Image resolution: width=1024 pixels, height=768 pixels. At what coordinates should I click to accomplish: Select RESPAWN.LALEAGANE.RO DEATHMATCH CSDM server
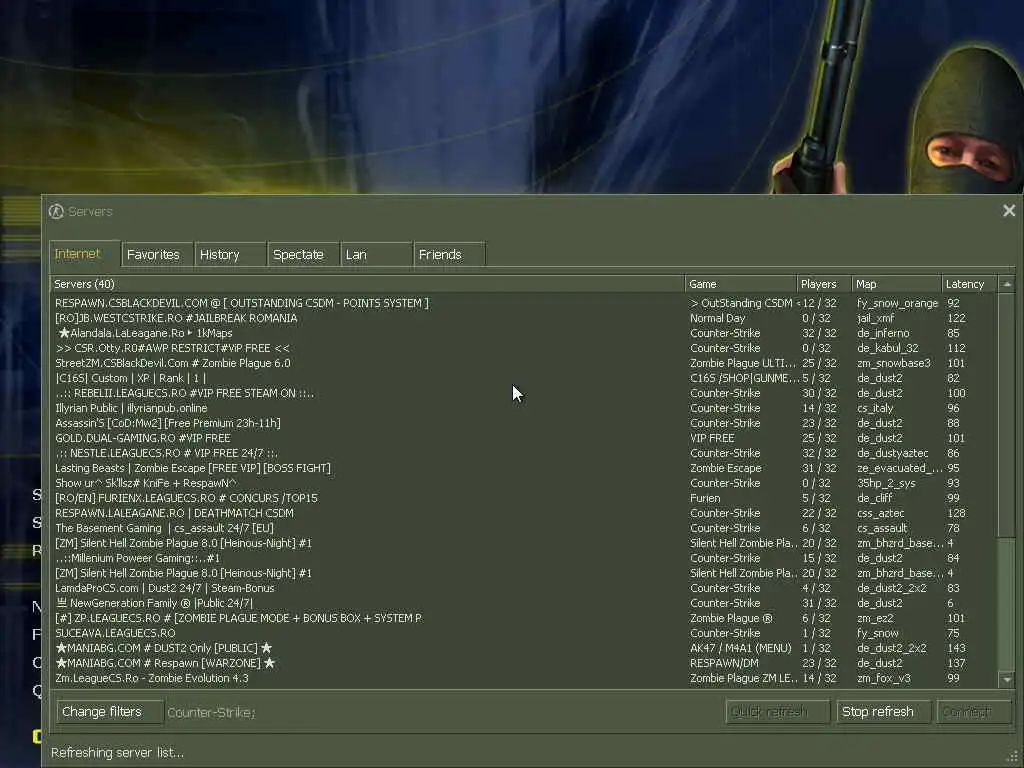[x=526, y=513]
